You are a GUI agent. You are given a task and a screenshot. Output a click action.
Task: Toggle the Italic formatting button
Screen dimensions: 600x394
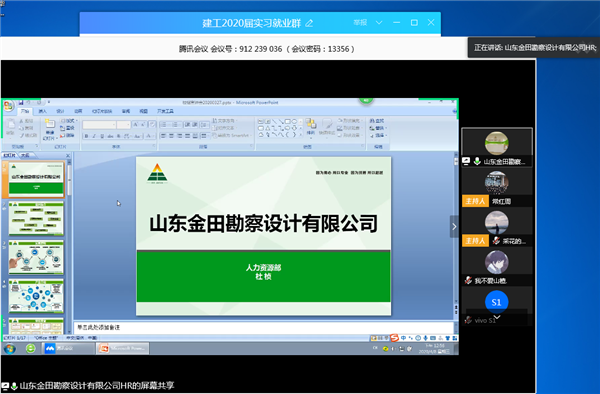point(94,136)
